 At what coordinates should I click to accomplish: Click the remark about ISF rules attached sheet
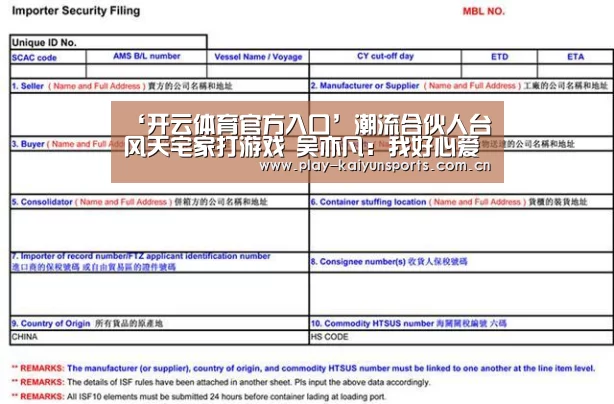(x=221, y=382)
